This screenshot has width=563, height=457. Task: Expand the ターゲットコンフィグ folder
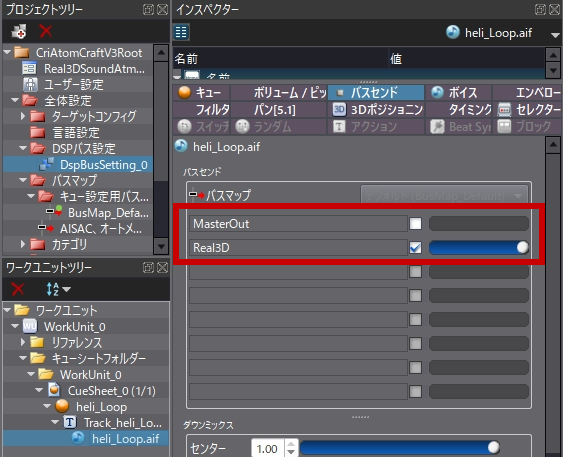coord(23,116)
